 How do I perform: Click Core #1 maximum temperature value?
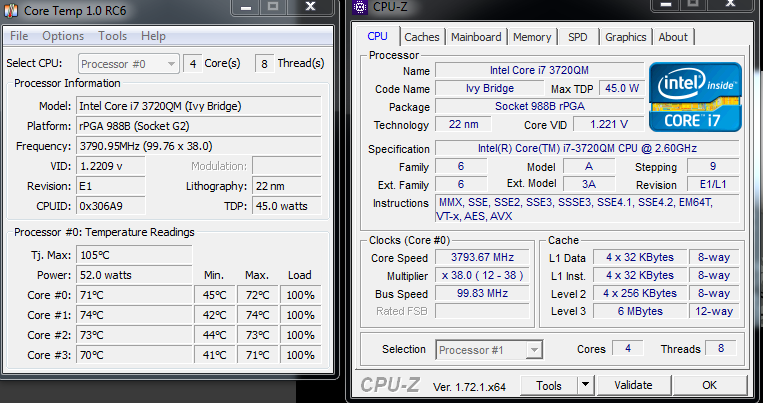pyautogui.click(x=257, y=315)
